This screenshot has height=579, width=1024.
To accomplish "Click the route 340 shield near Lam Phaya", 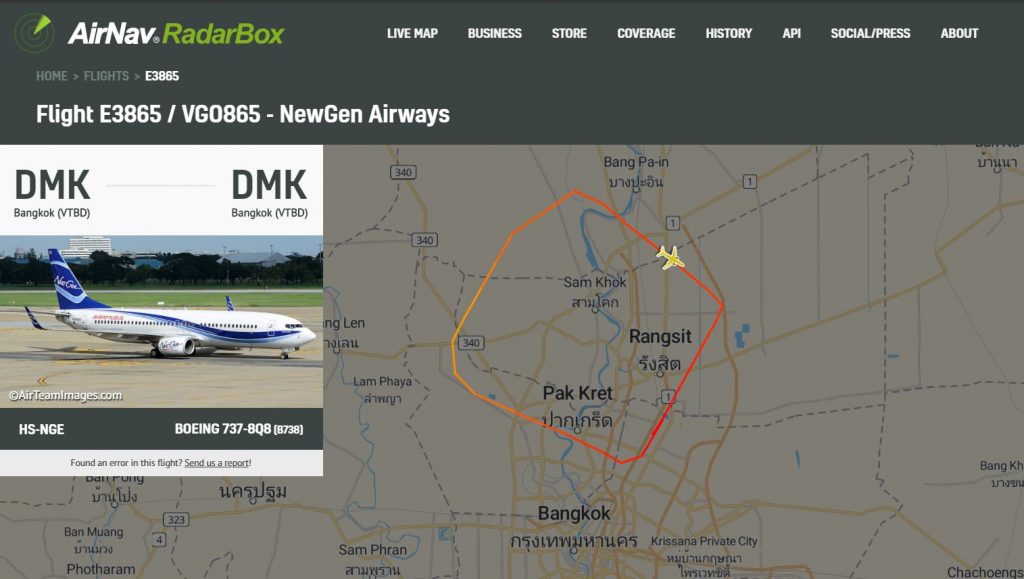I will click(x=471, y=343).
